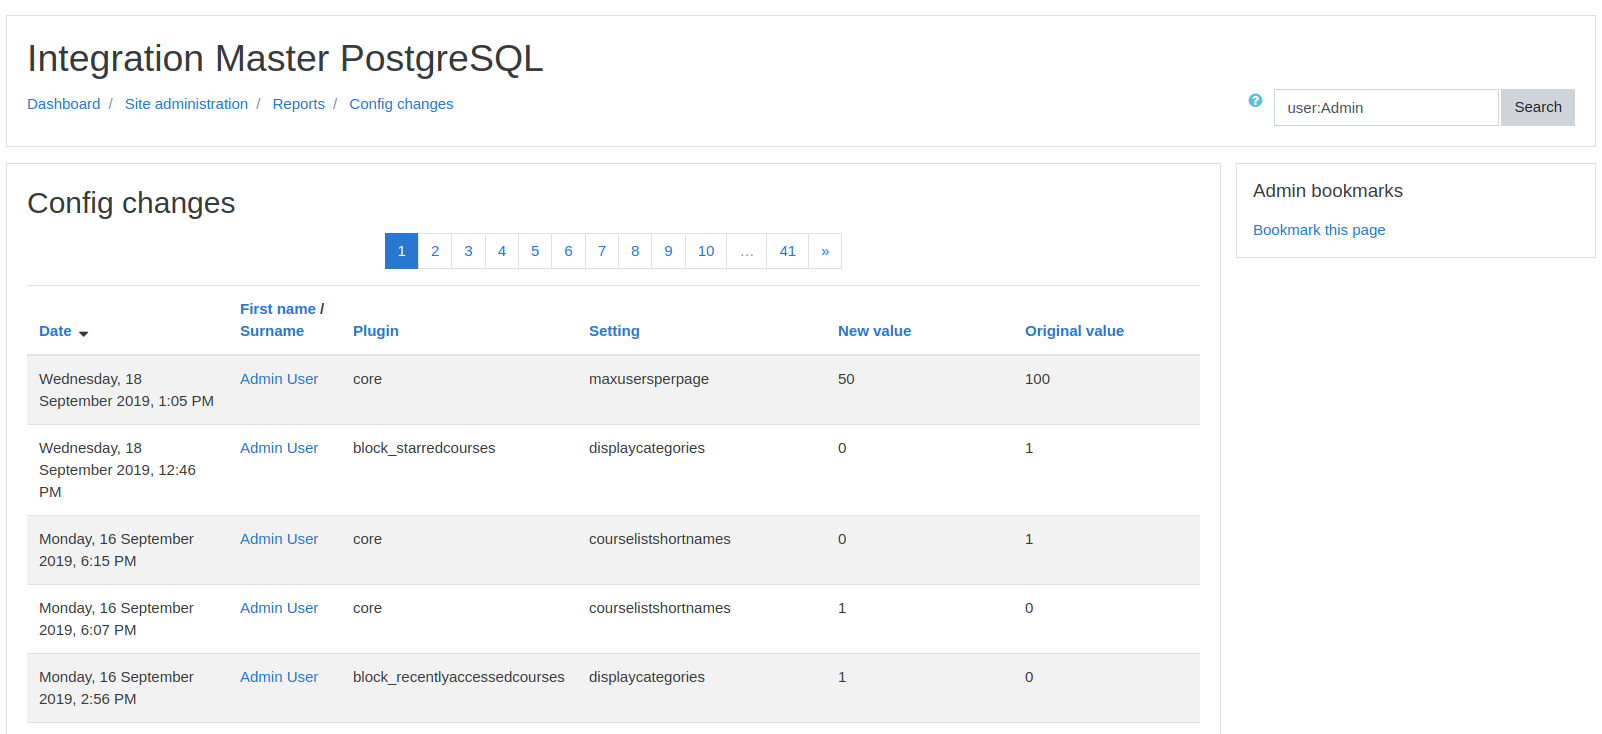Go to pagination page 7

[x=602, y=251]
